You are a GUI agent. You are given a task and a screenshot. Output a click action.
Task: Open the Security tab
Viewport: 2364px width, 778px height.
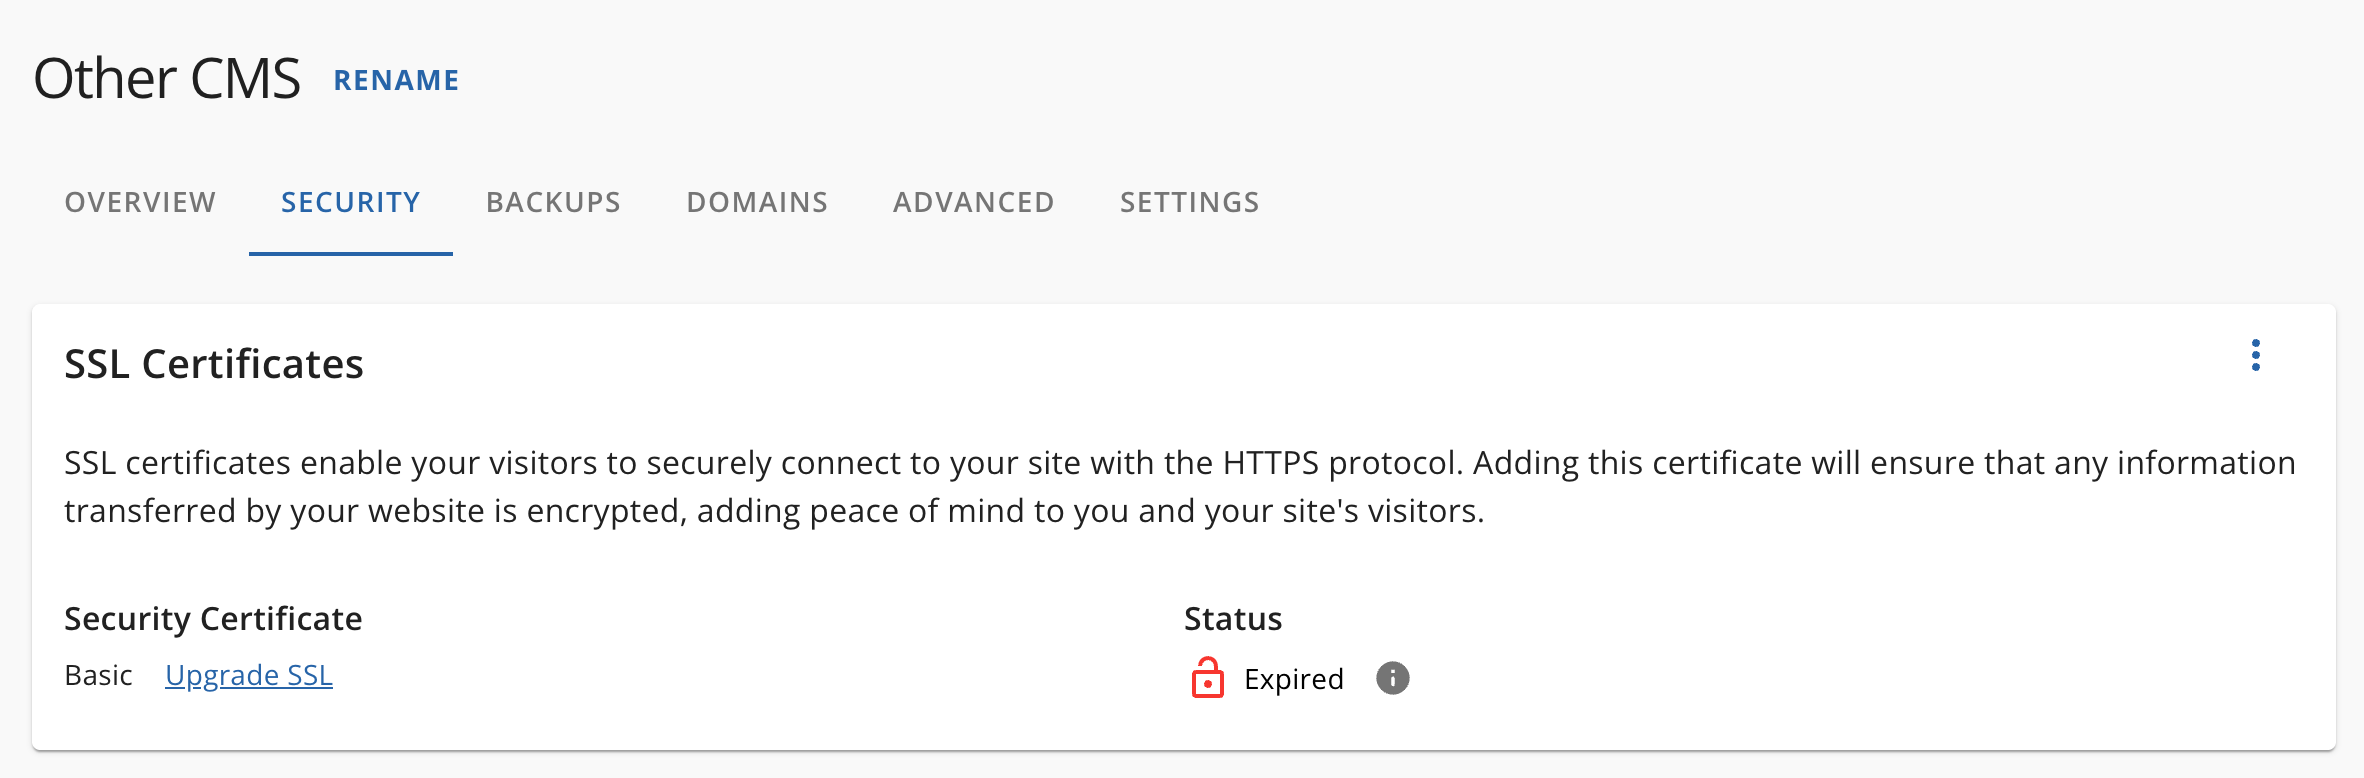click(x=350, y=202)
